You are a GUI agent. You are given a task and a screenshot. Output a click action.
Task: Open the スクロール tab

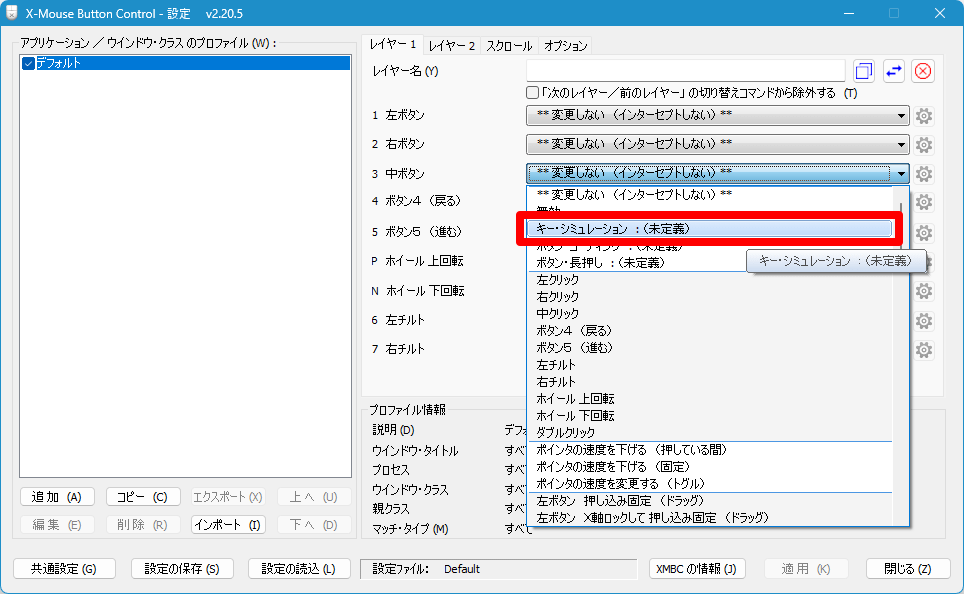[509, 46]
